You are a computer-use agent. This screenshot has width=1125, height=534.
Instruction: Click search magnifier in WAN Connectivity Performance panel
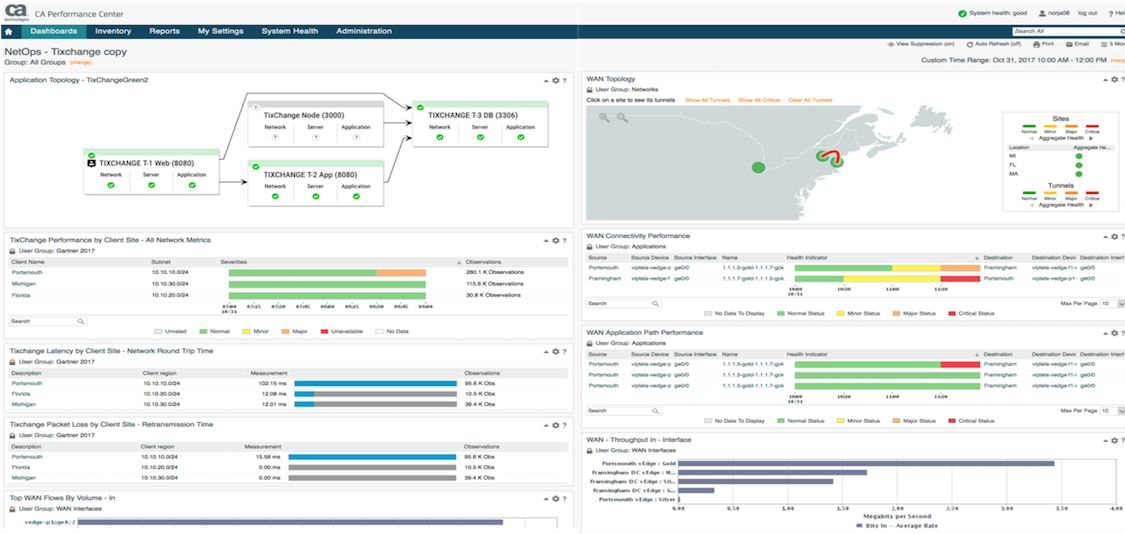[x=655, y=304]
